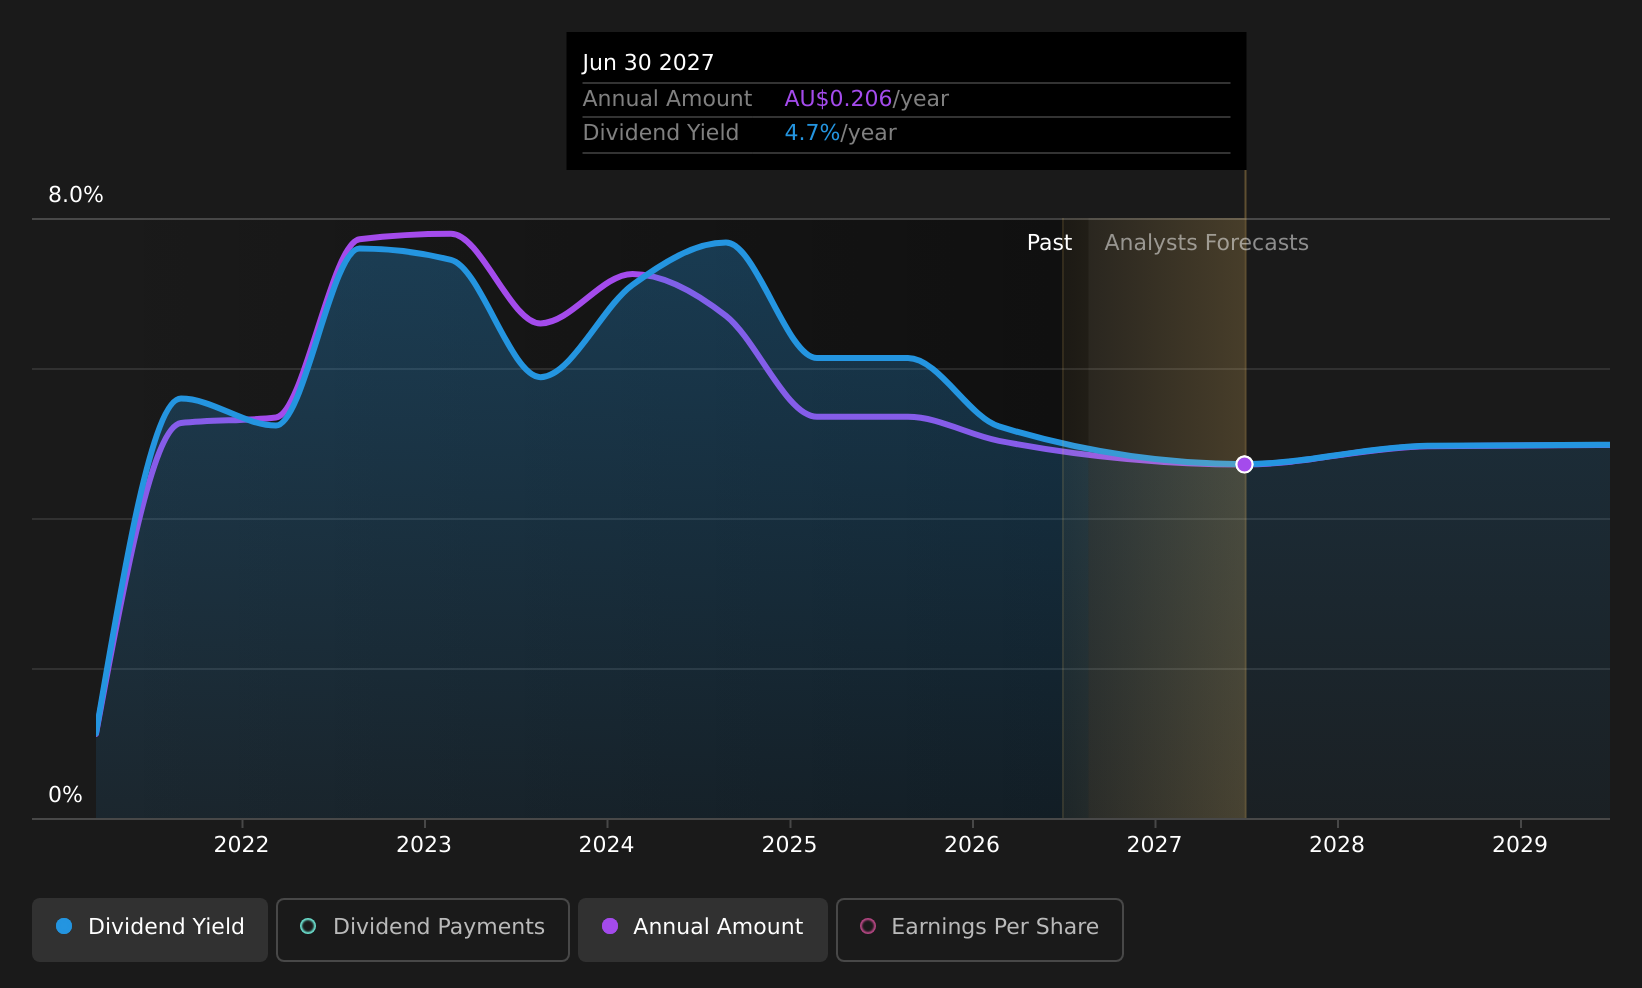Click the 4.7%/year dividend yield value
Viewport: 1642px width, 988px height.
click(840, 133)
